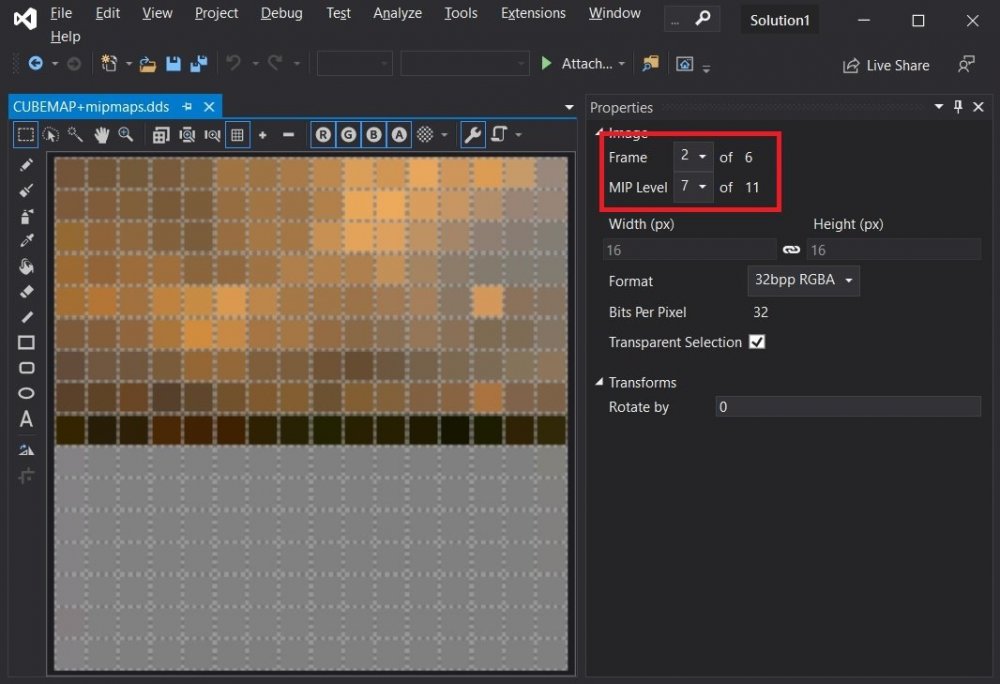Switch to the CUBEMAP+mipmaps.dds tab

(x=91, y=106)
